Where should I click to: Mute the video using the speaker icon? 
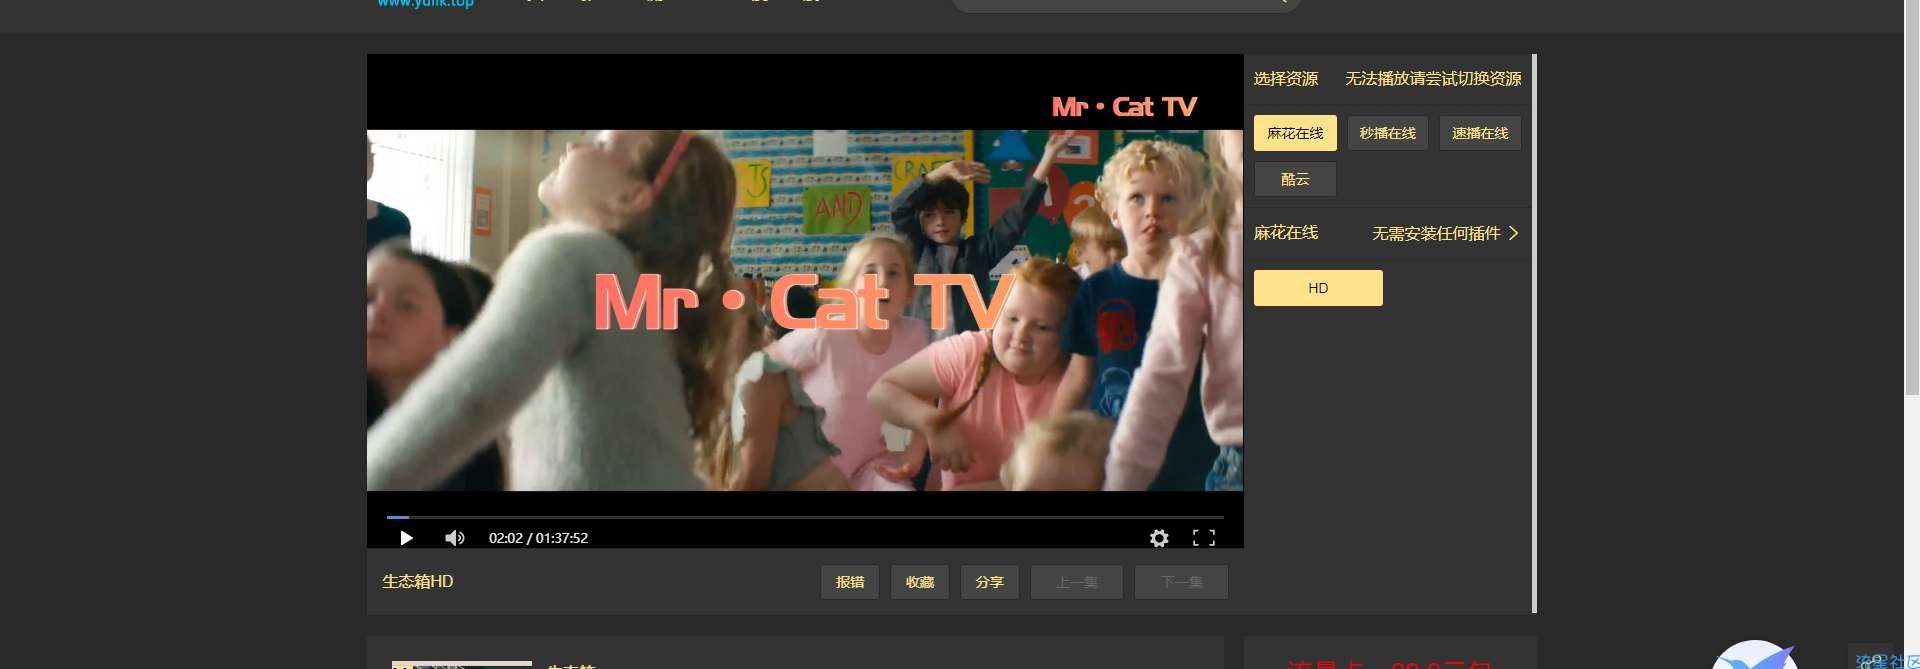(x=455, y=538)
